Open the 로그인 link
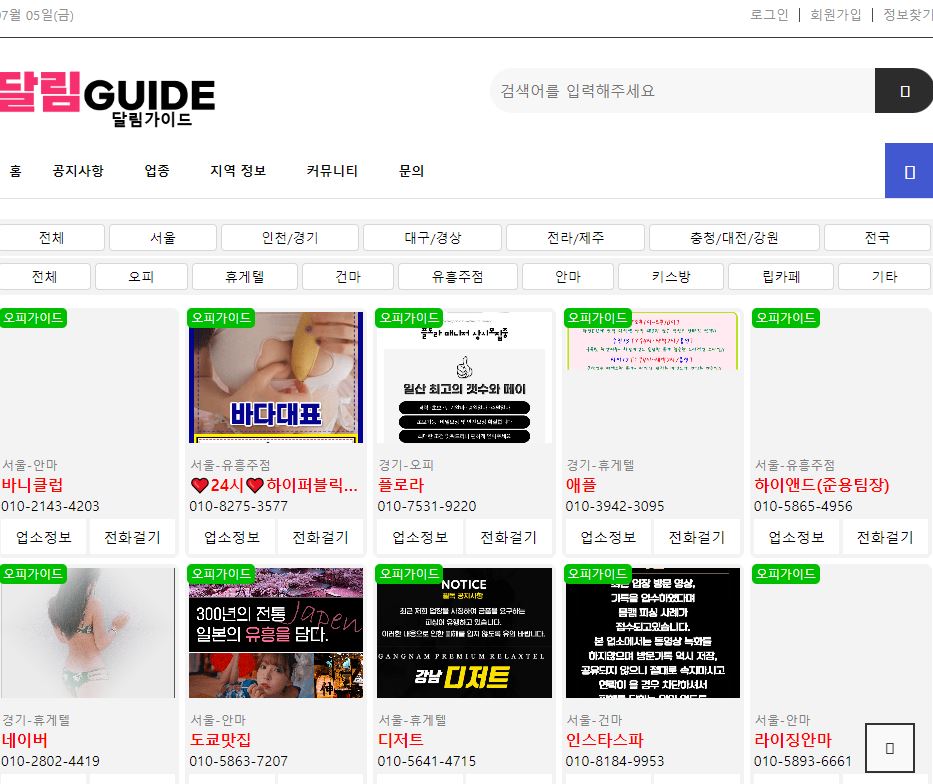This screenshot has width=933, height=784. click(x=769, y=15)
